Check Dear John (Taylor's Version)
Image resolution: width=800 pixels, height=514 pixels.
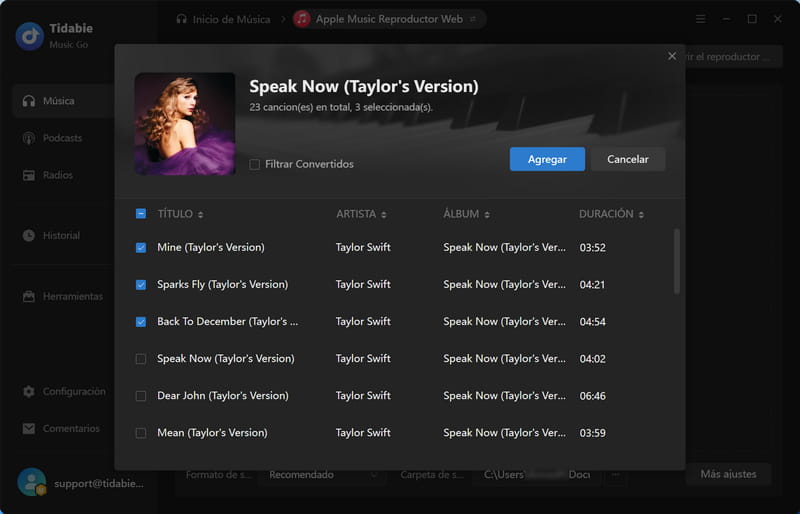[141, 396]
